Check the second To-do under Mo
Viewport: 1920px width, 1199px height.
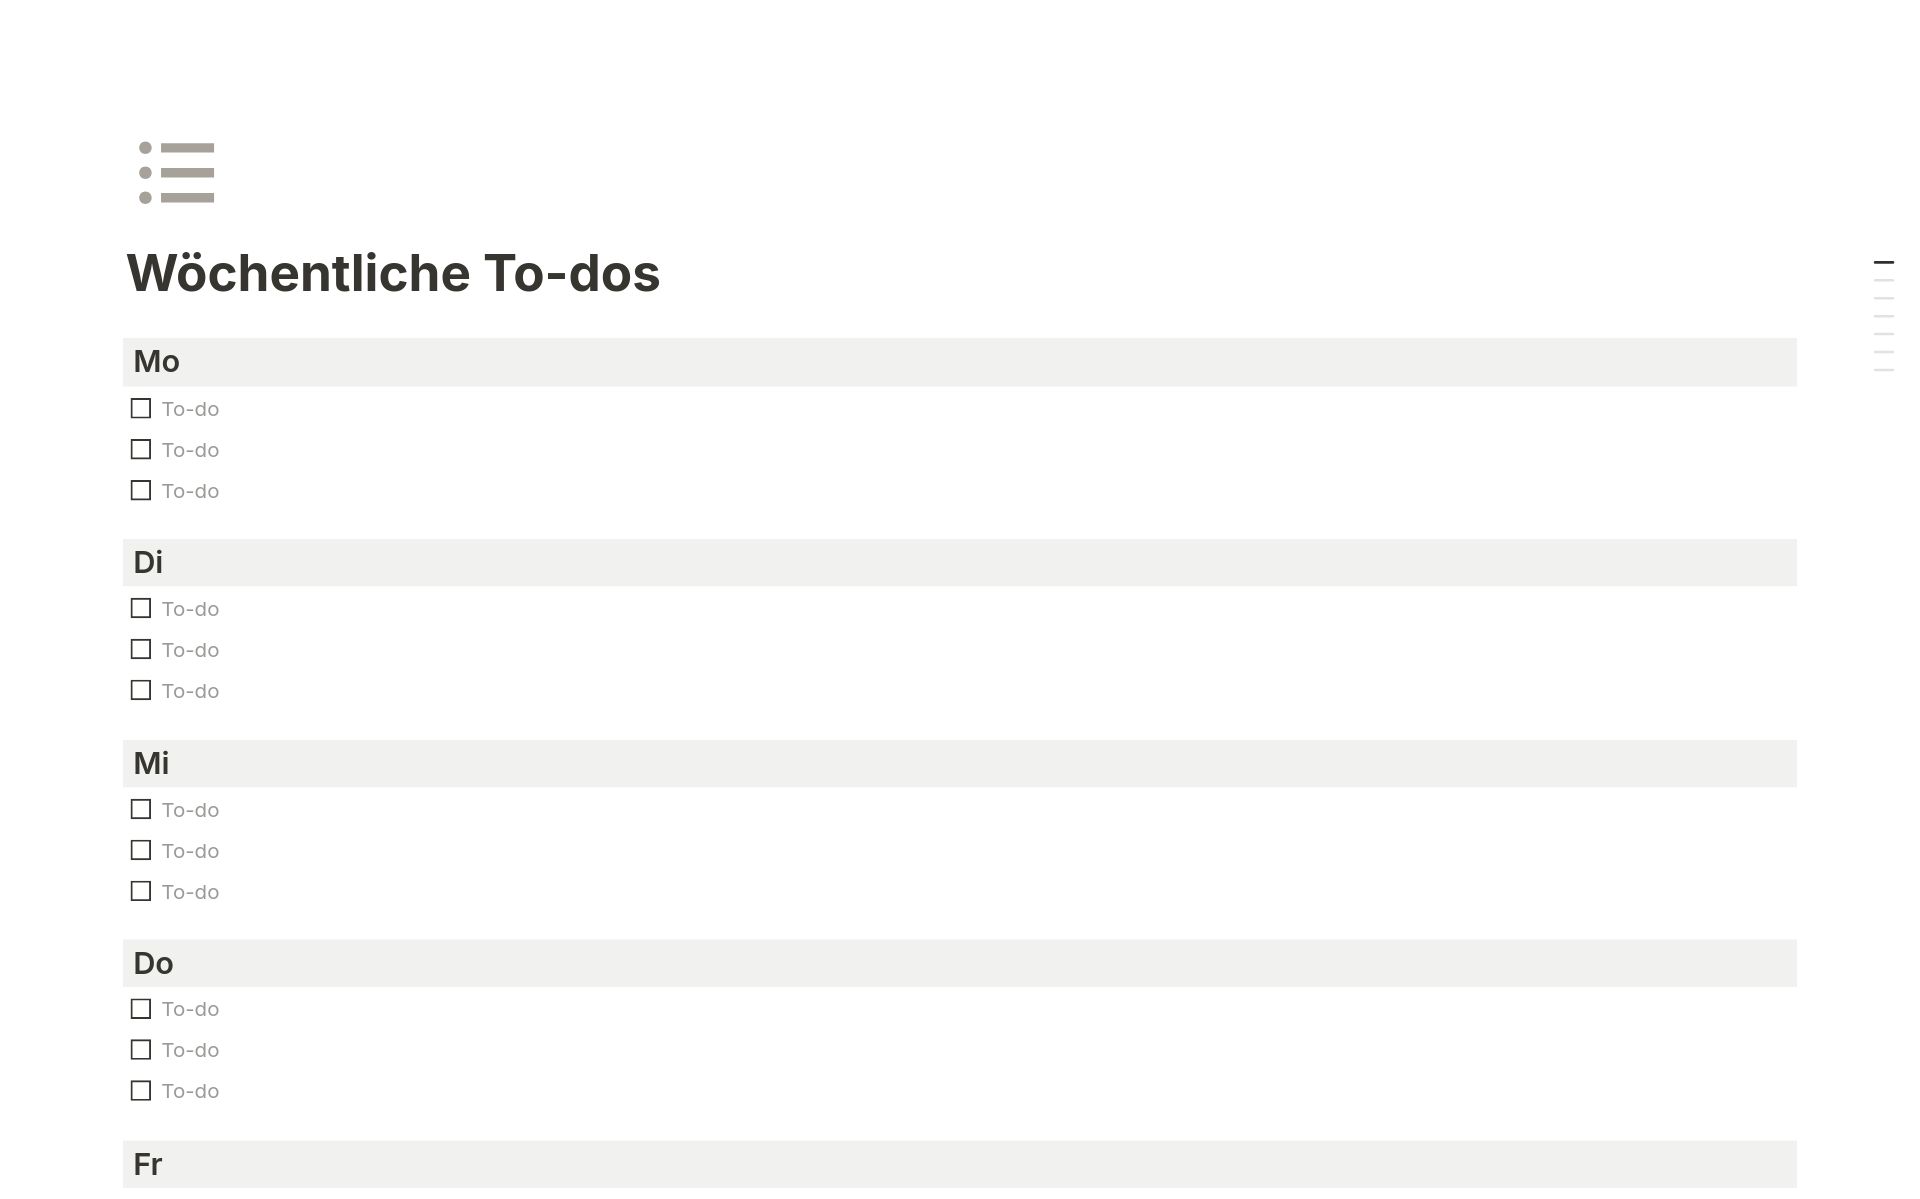[x=140, y=449]
